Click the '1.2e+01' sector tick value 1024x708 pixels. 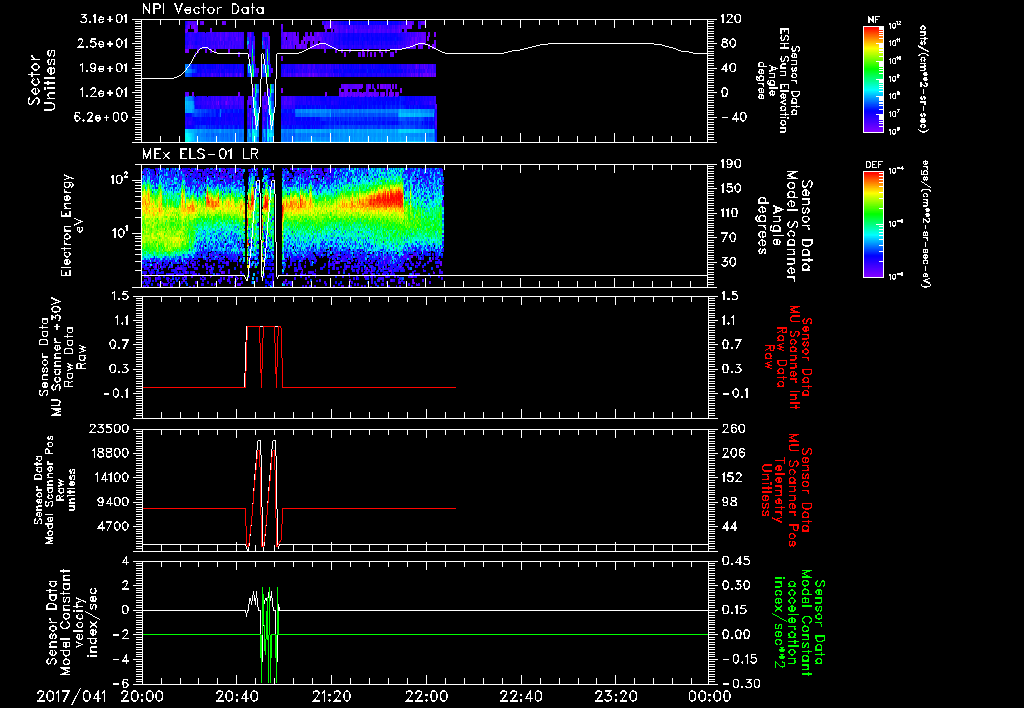point(104,93)
